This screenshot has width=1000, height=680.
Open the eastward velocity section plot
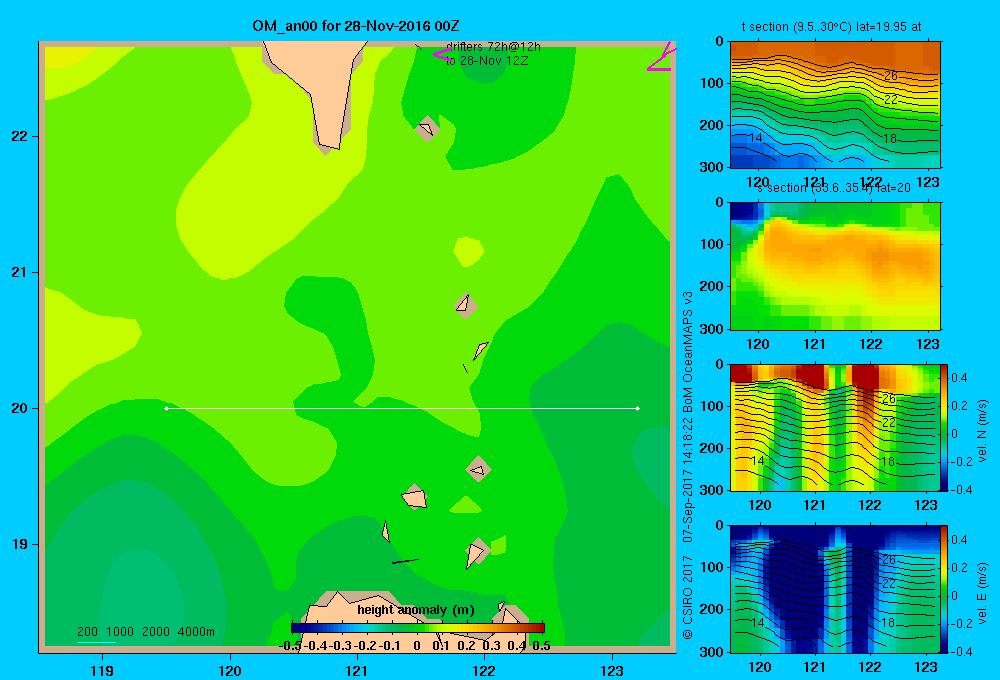point(834,589)
